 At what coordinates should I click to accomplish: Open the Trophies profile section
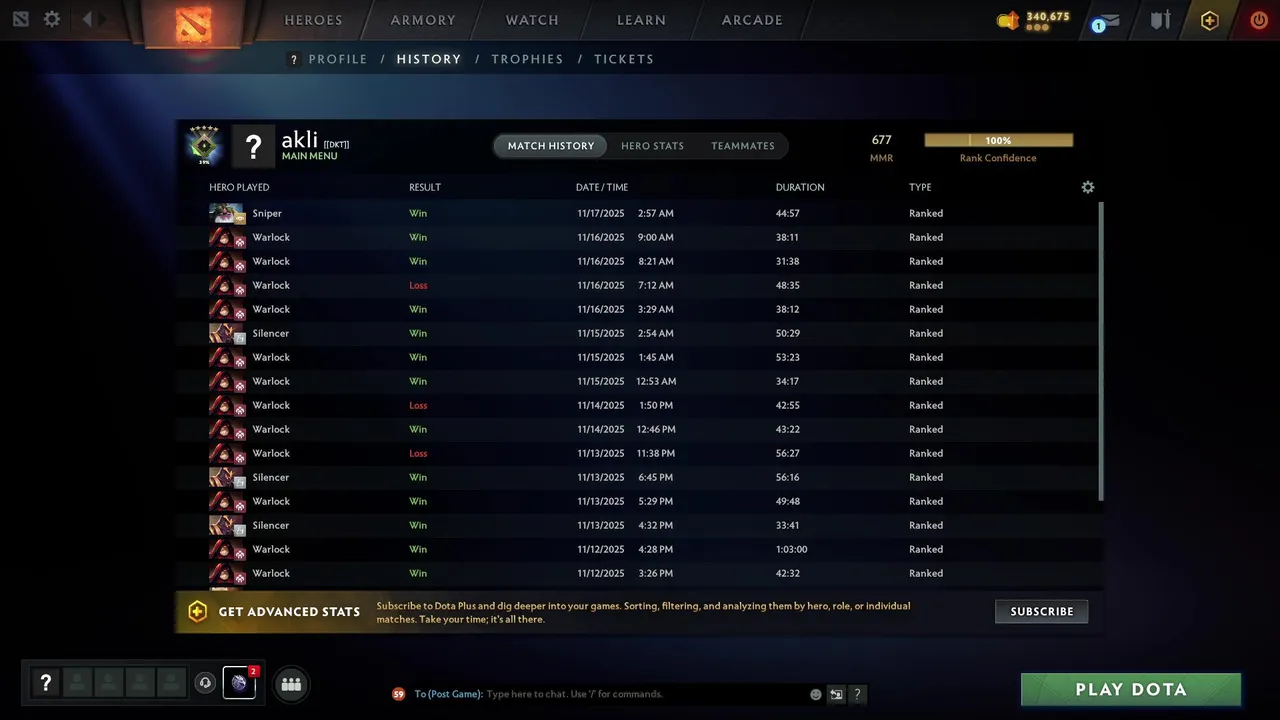[x=527, y=59]
